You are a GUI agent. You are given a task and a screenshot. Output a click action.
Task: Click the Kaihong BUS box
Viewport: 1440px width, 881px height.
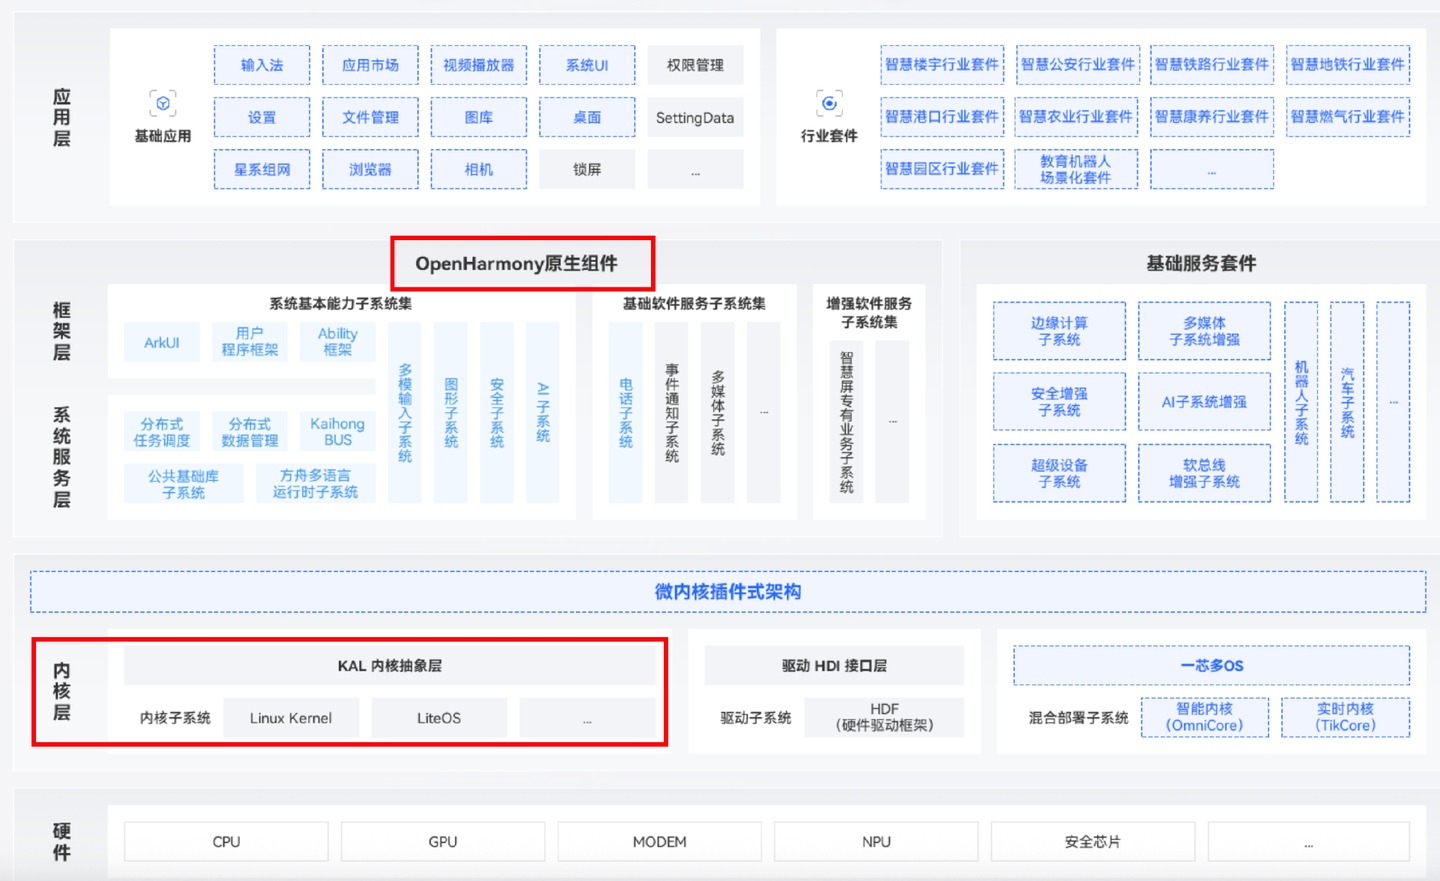point(338,432)
